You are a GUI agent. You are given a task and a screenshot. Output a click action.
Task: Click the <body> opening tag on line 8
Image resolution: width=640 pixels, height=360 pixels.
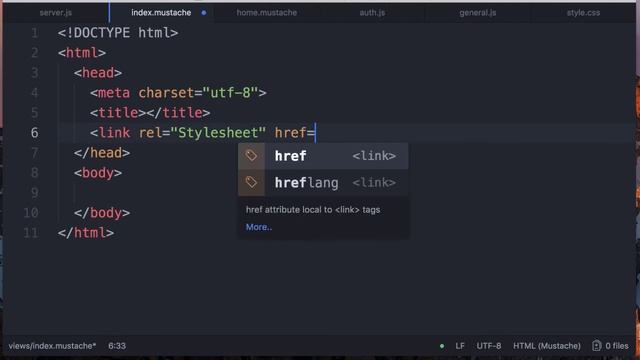98,173
